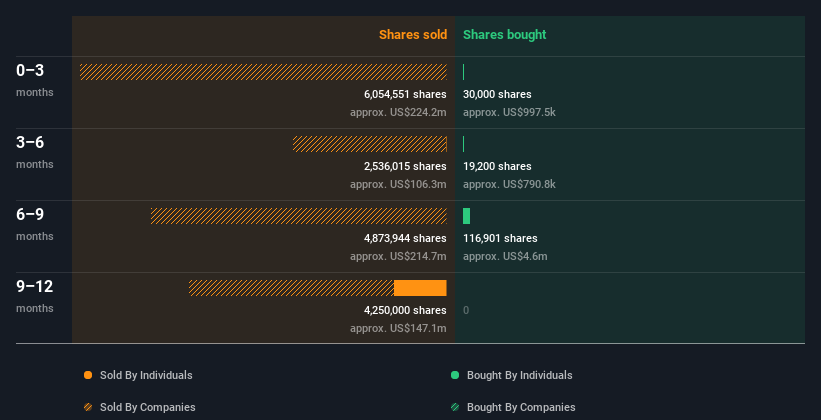Click the 6–9 months striped sold bar

pyautogui.click(x=298, y=216)
